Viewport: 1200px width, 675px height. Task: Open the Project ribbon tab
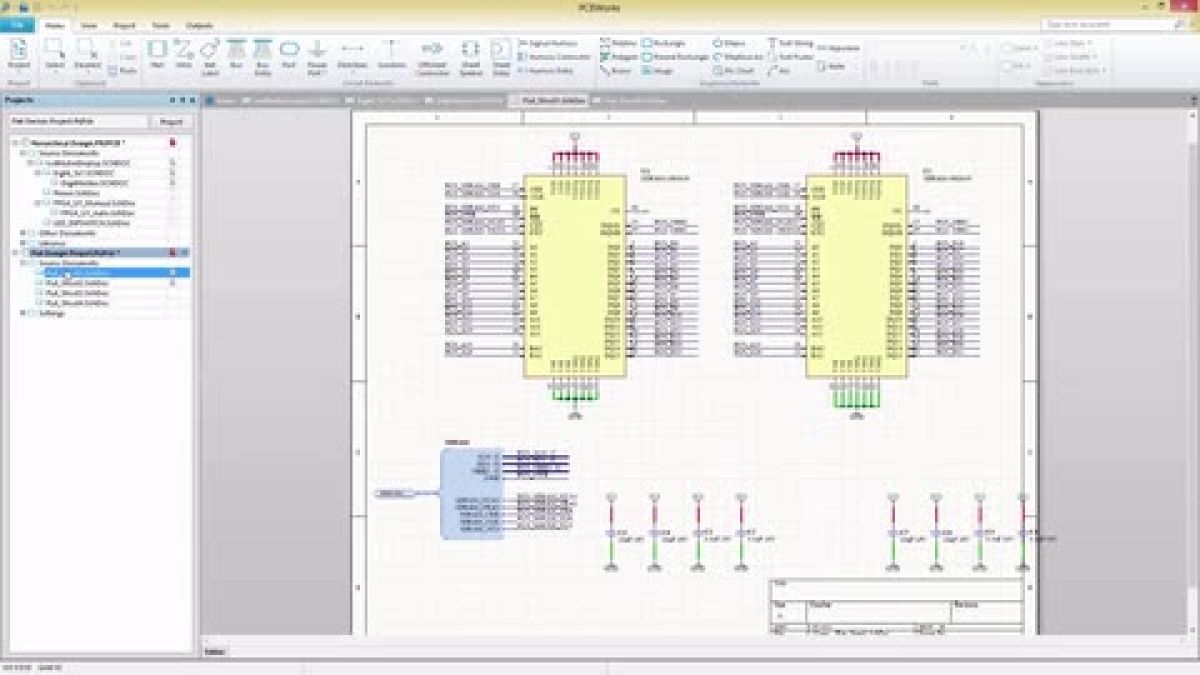(124, 25)
